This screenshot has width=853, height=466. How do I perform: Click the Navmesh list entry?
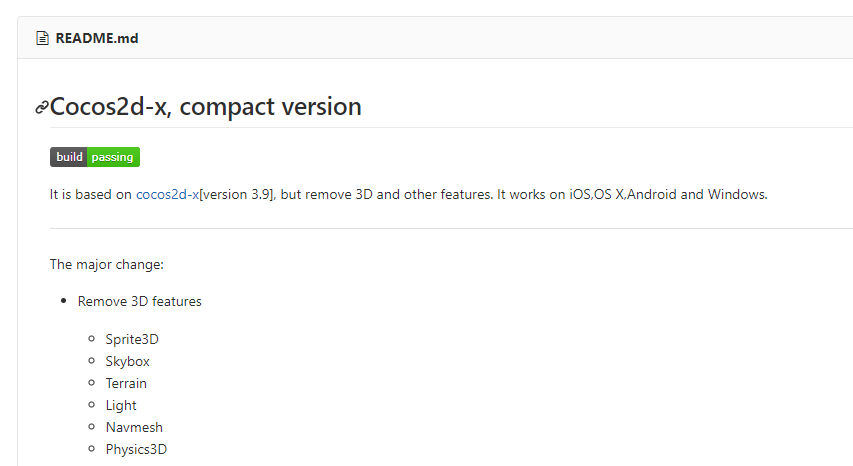(134, 427)
